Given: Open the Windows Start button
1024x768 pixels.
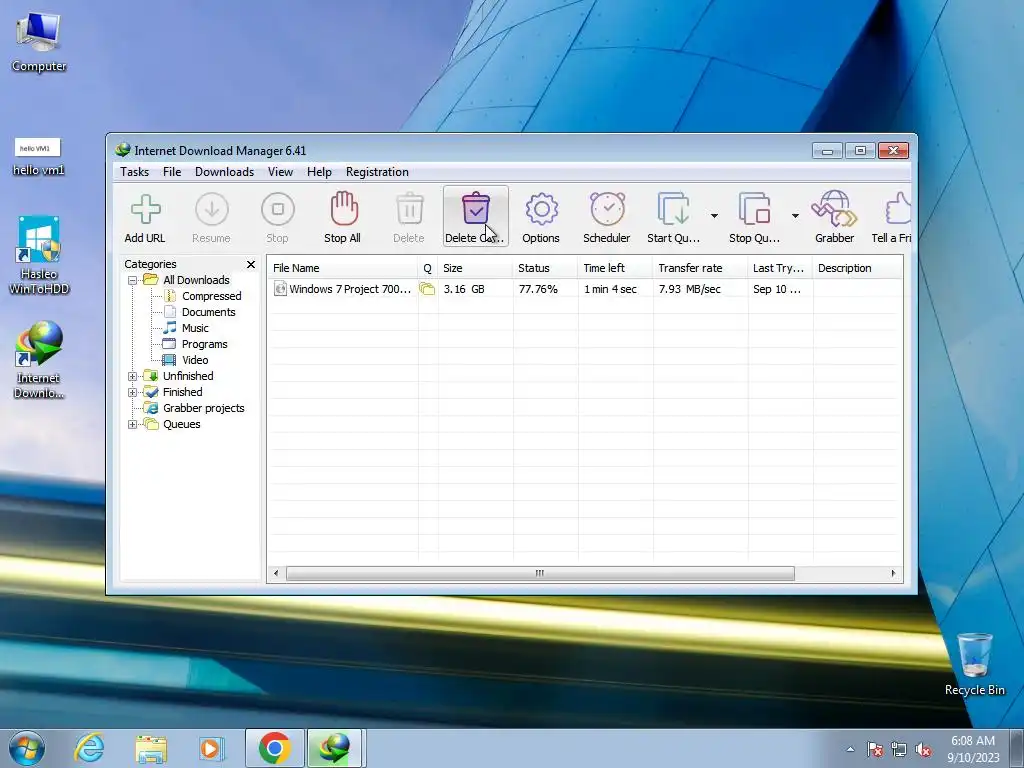Looking at the screenshot, I should 27,748.
